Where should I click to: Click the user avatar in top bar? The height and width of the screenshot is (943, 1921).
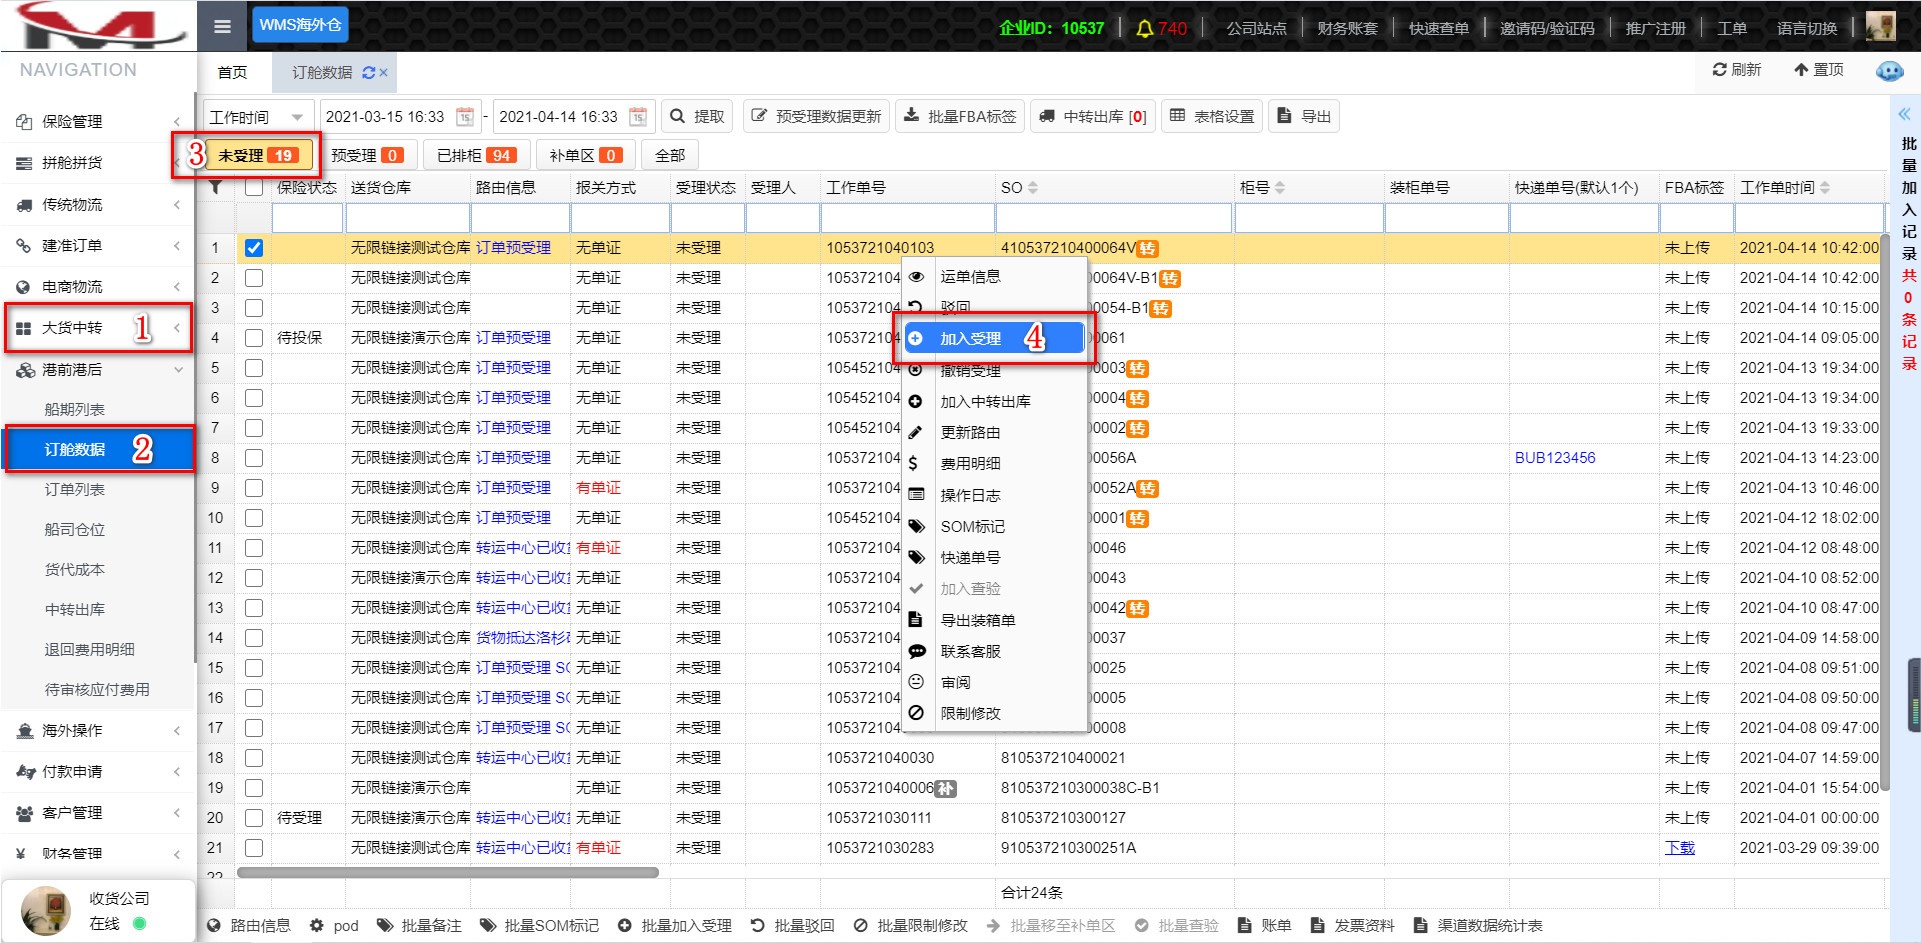1880,26
